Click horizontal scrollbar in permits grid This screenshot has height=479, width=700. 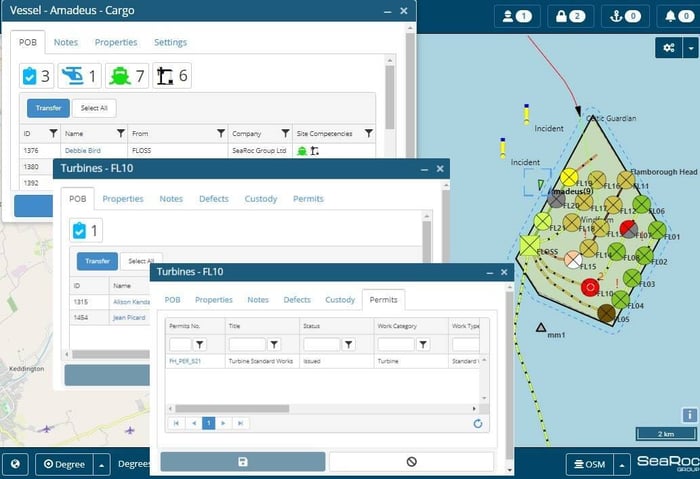coord(232,408)
